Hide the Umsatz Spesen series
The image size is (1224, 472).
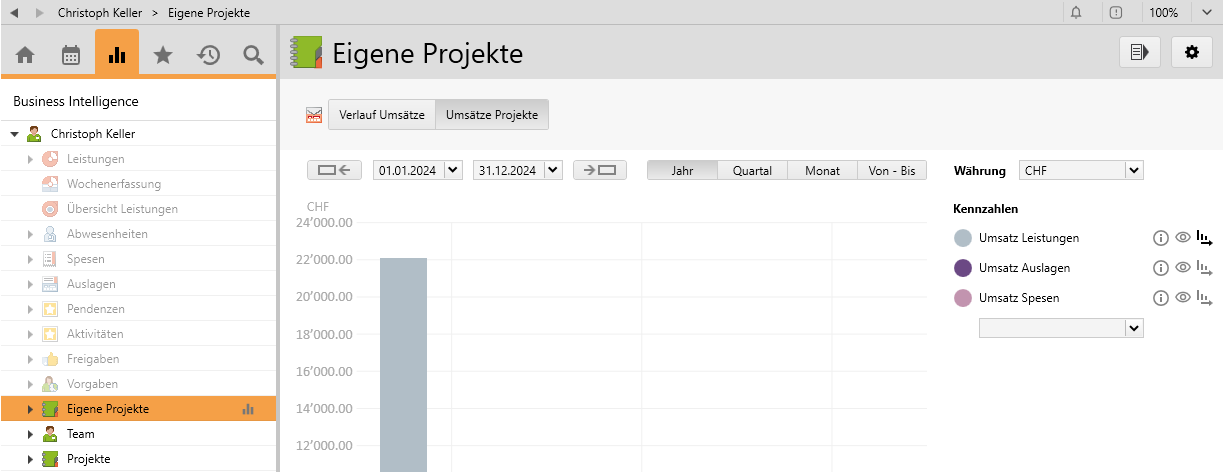[1183, 298]
